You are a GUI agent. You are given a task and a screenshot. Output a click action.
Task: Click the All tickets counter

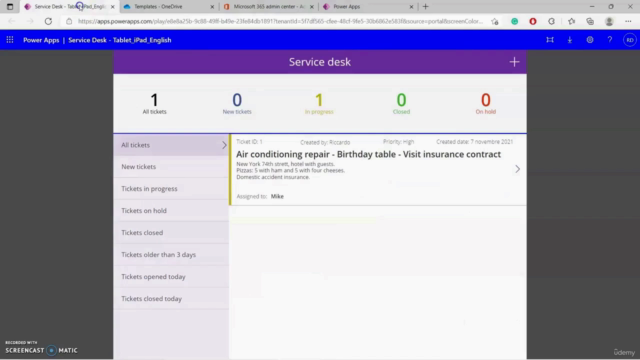154,103
